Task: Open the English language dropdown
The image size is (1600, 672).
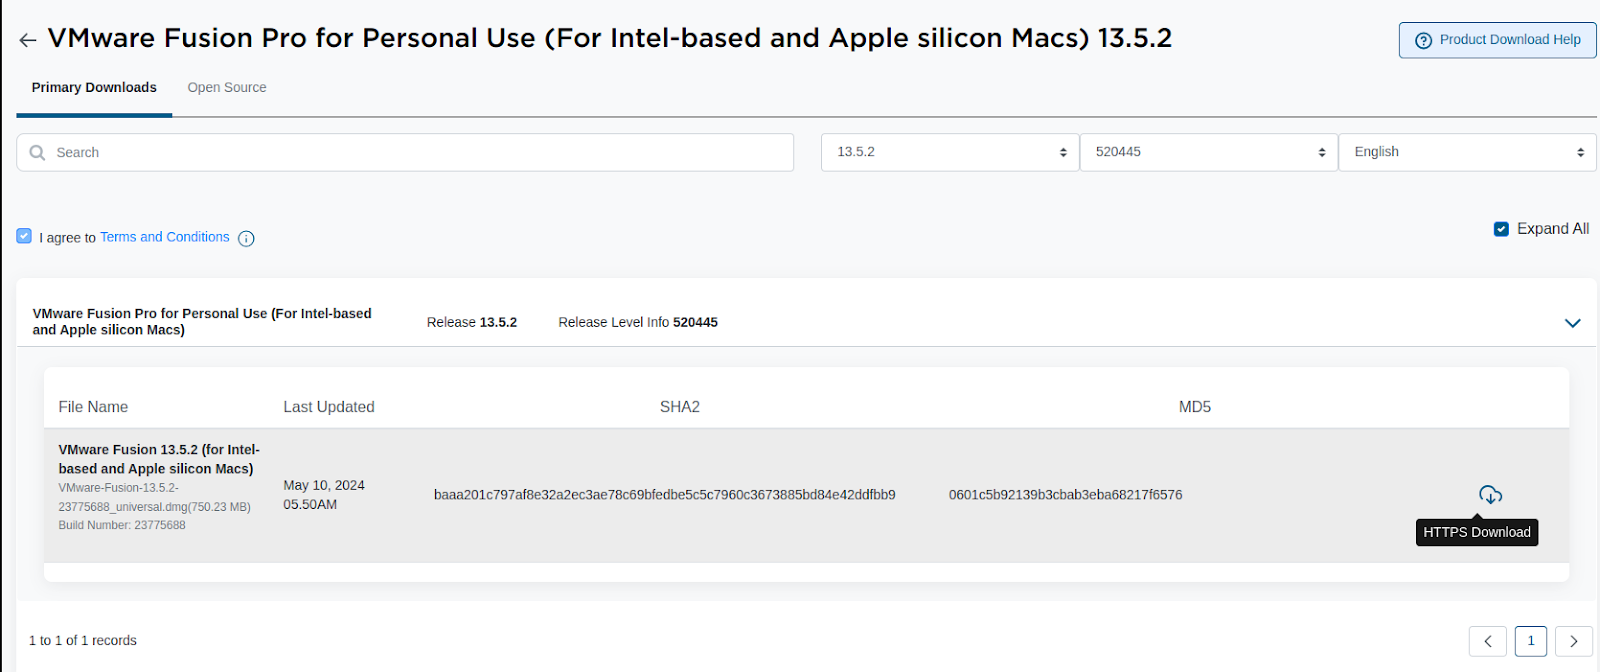Action: (x=1468, y=152)
